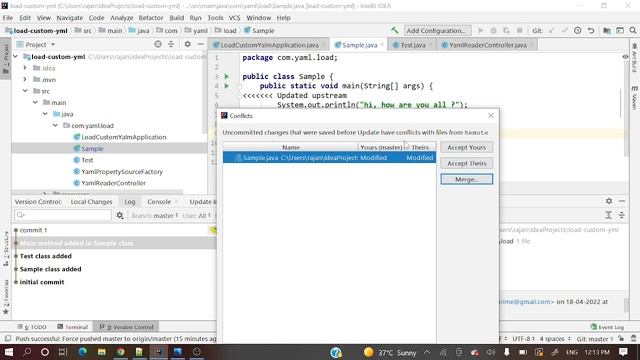
Task: Switch to YamlReaderController.java tab
Action: (x=488, y=45)
